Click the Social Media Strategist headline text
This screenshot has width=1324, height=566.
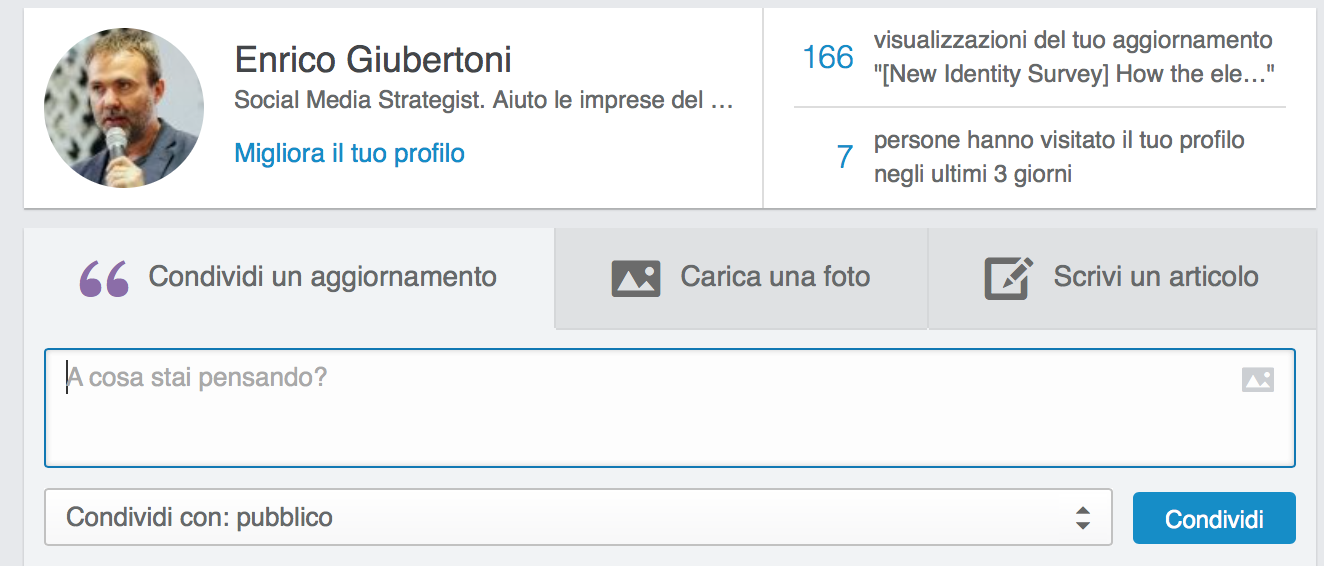click(x=484, y=101)
